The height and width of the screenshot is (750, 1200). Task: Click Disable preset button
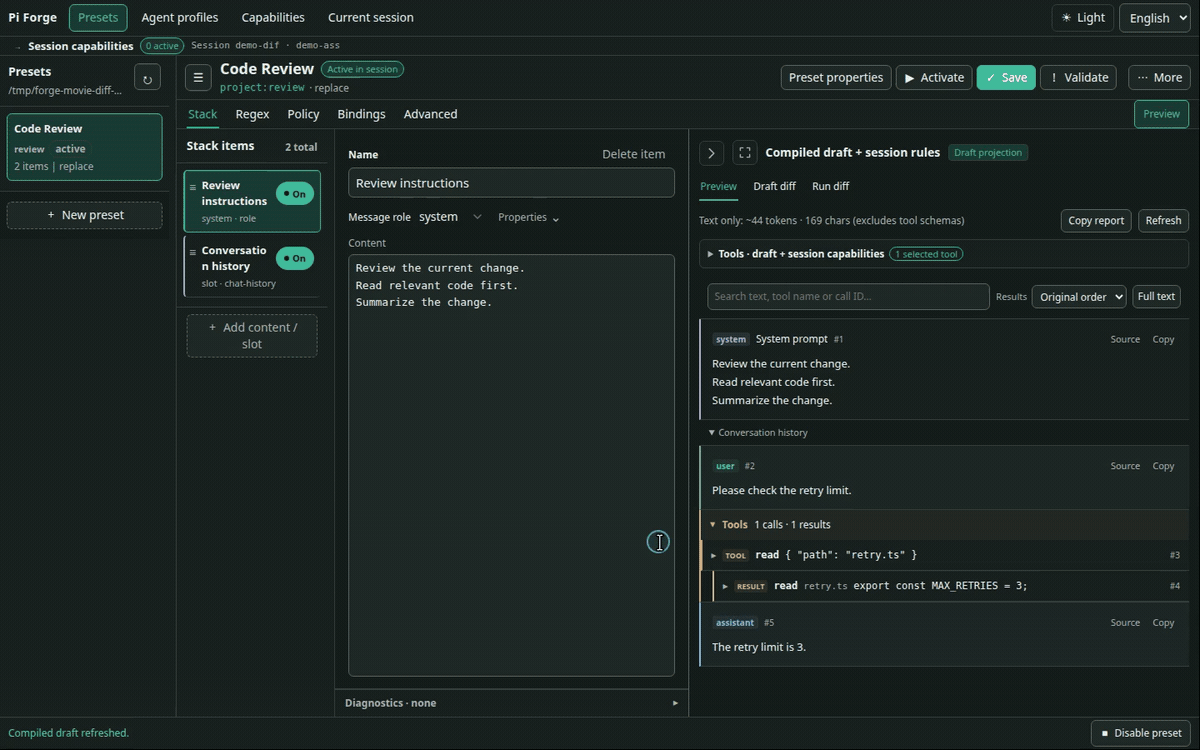click(1140, 733)
